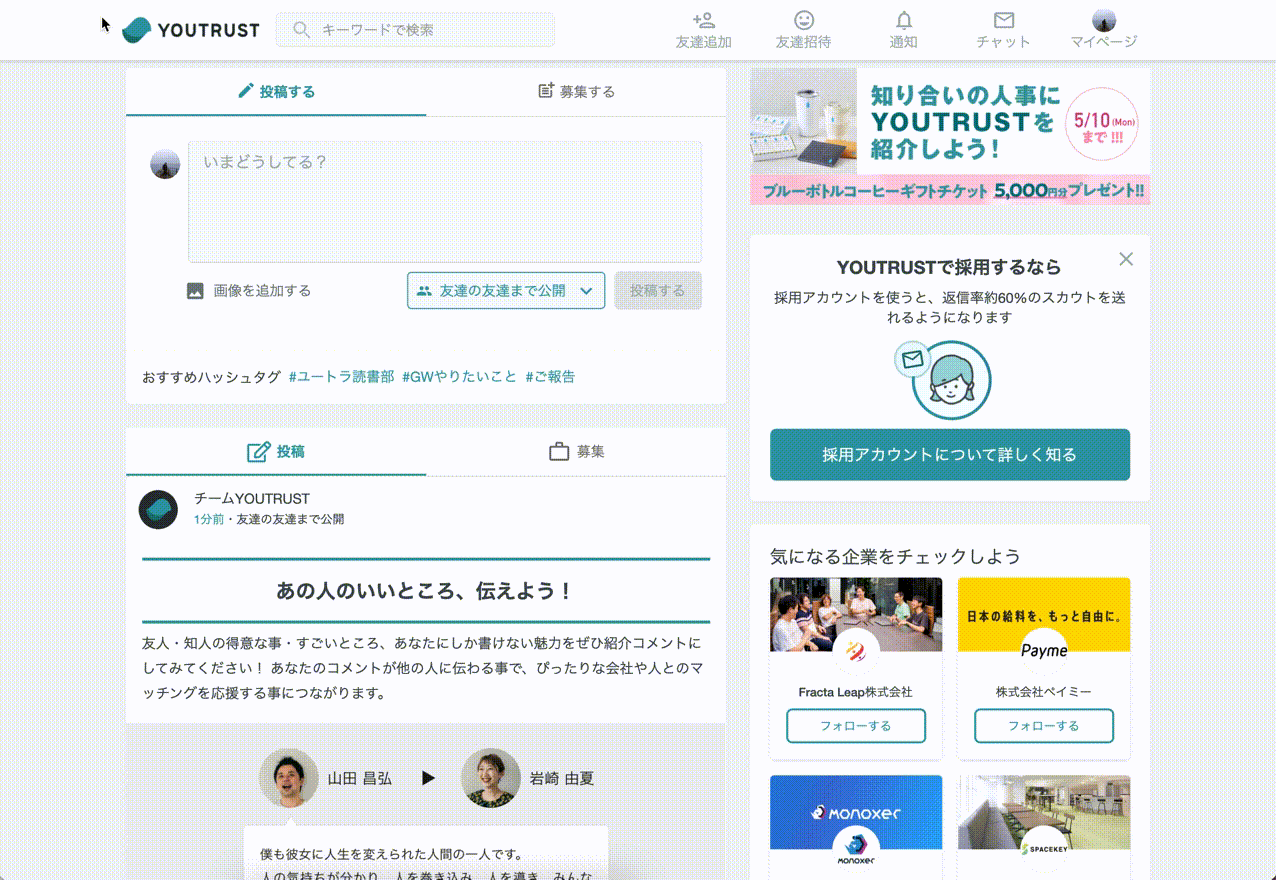
Task: Open hashtag #GWやりたいこと
Action: pos(460,377)
